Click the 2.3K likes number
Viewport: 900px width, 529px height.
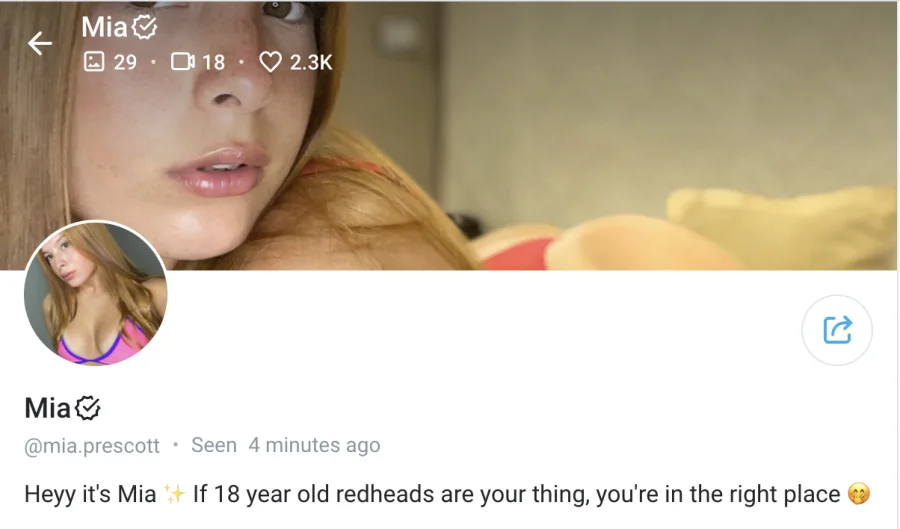(311, 62)
